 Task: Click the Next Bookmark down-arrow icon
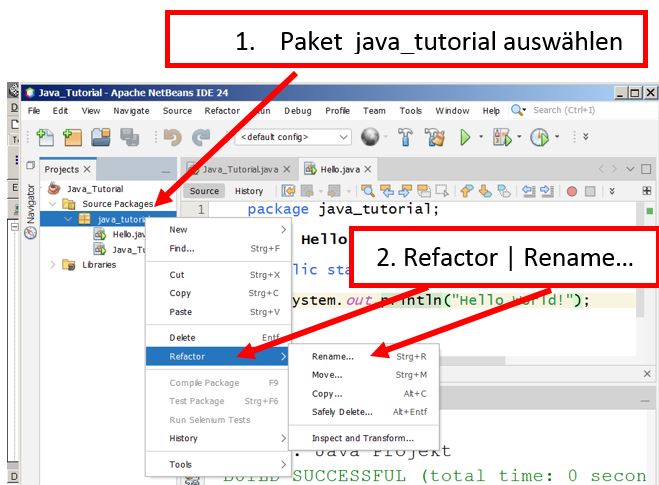485,191
